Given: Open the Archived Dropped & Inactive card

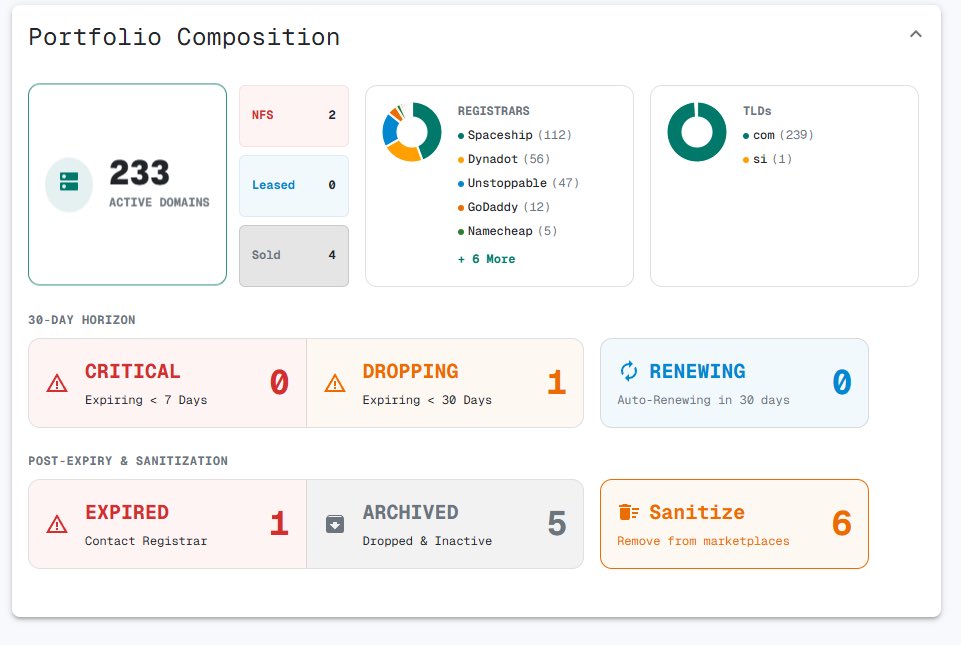Looking at the screenshot, I should point(445,524).
